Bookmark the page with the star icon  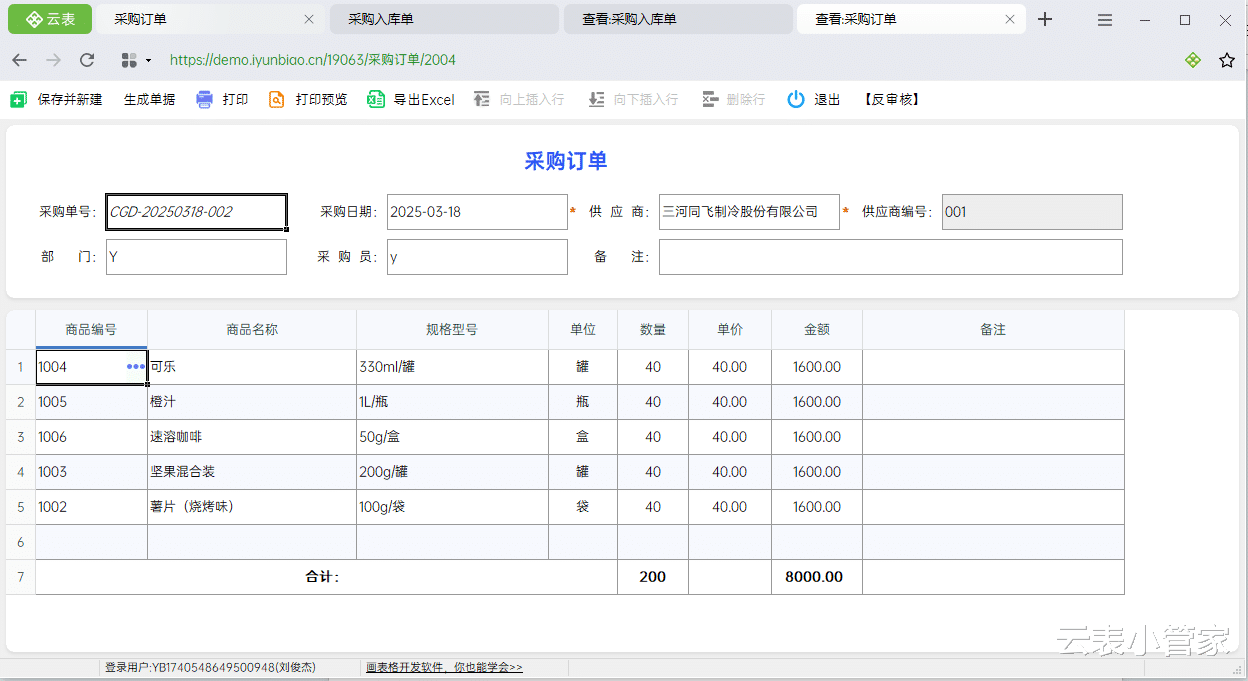[x=1227, y=60]
